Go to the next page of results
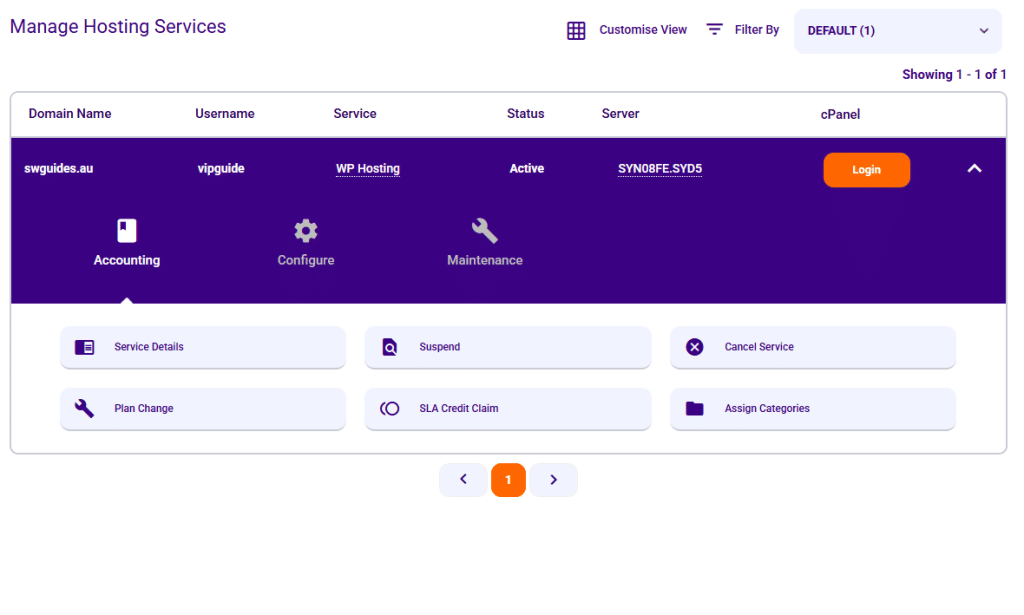The width and height of the screenshot is (1024, 615). 553,479
